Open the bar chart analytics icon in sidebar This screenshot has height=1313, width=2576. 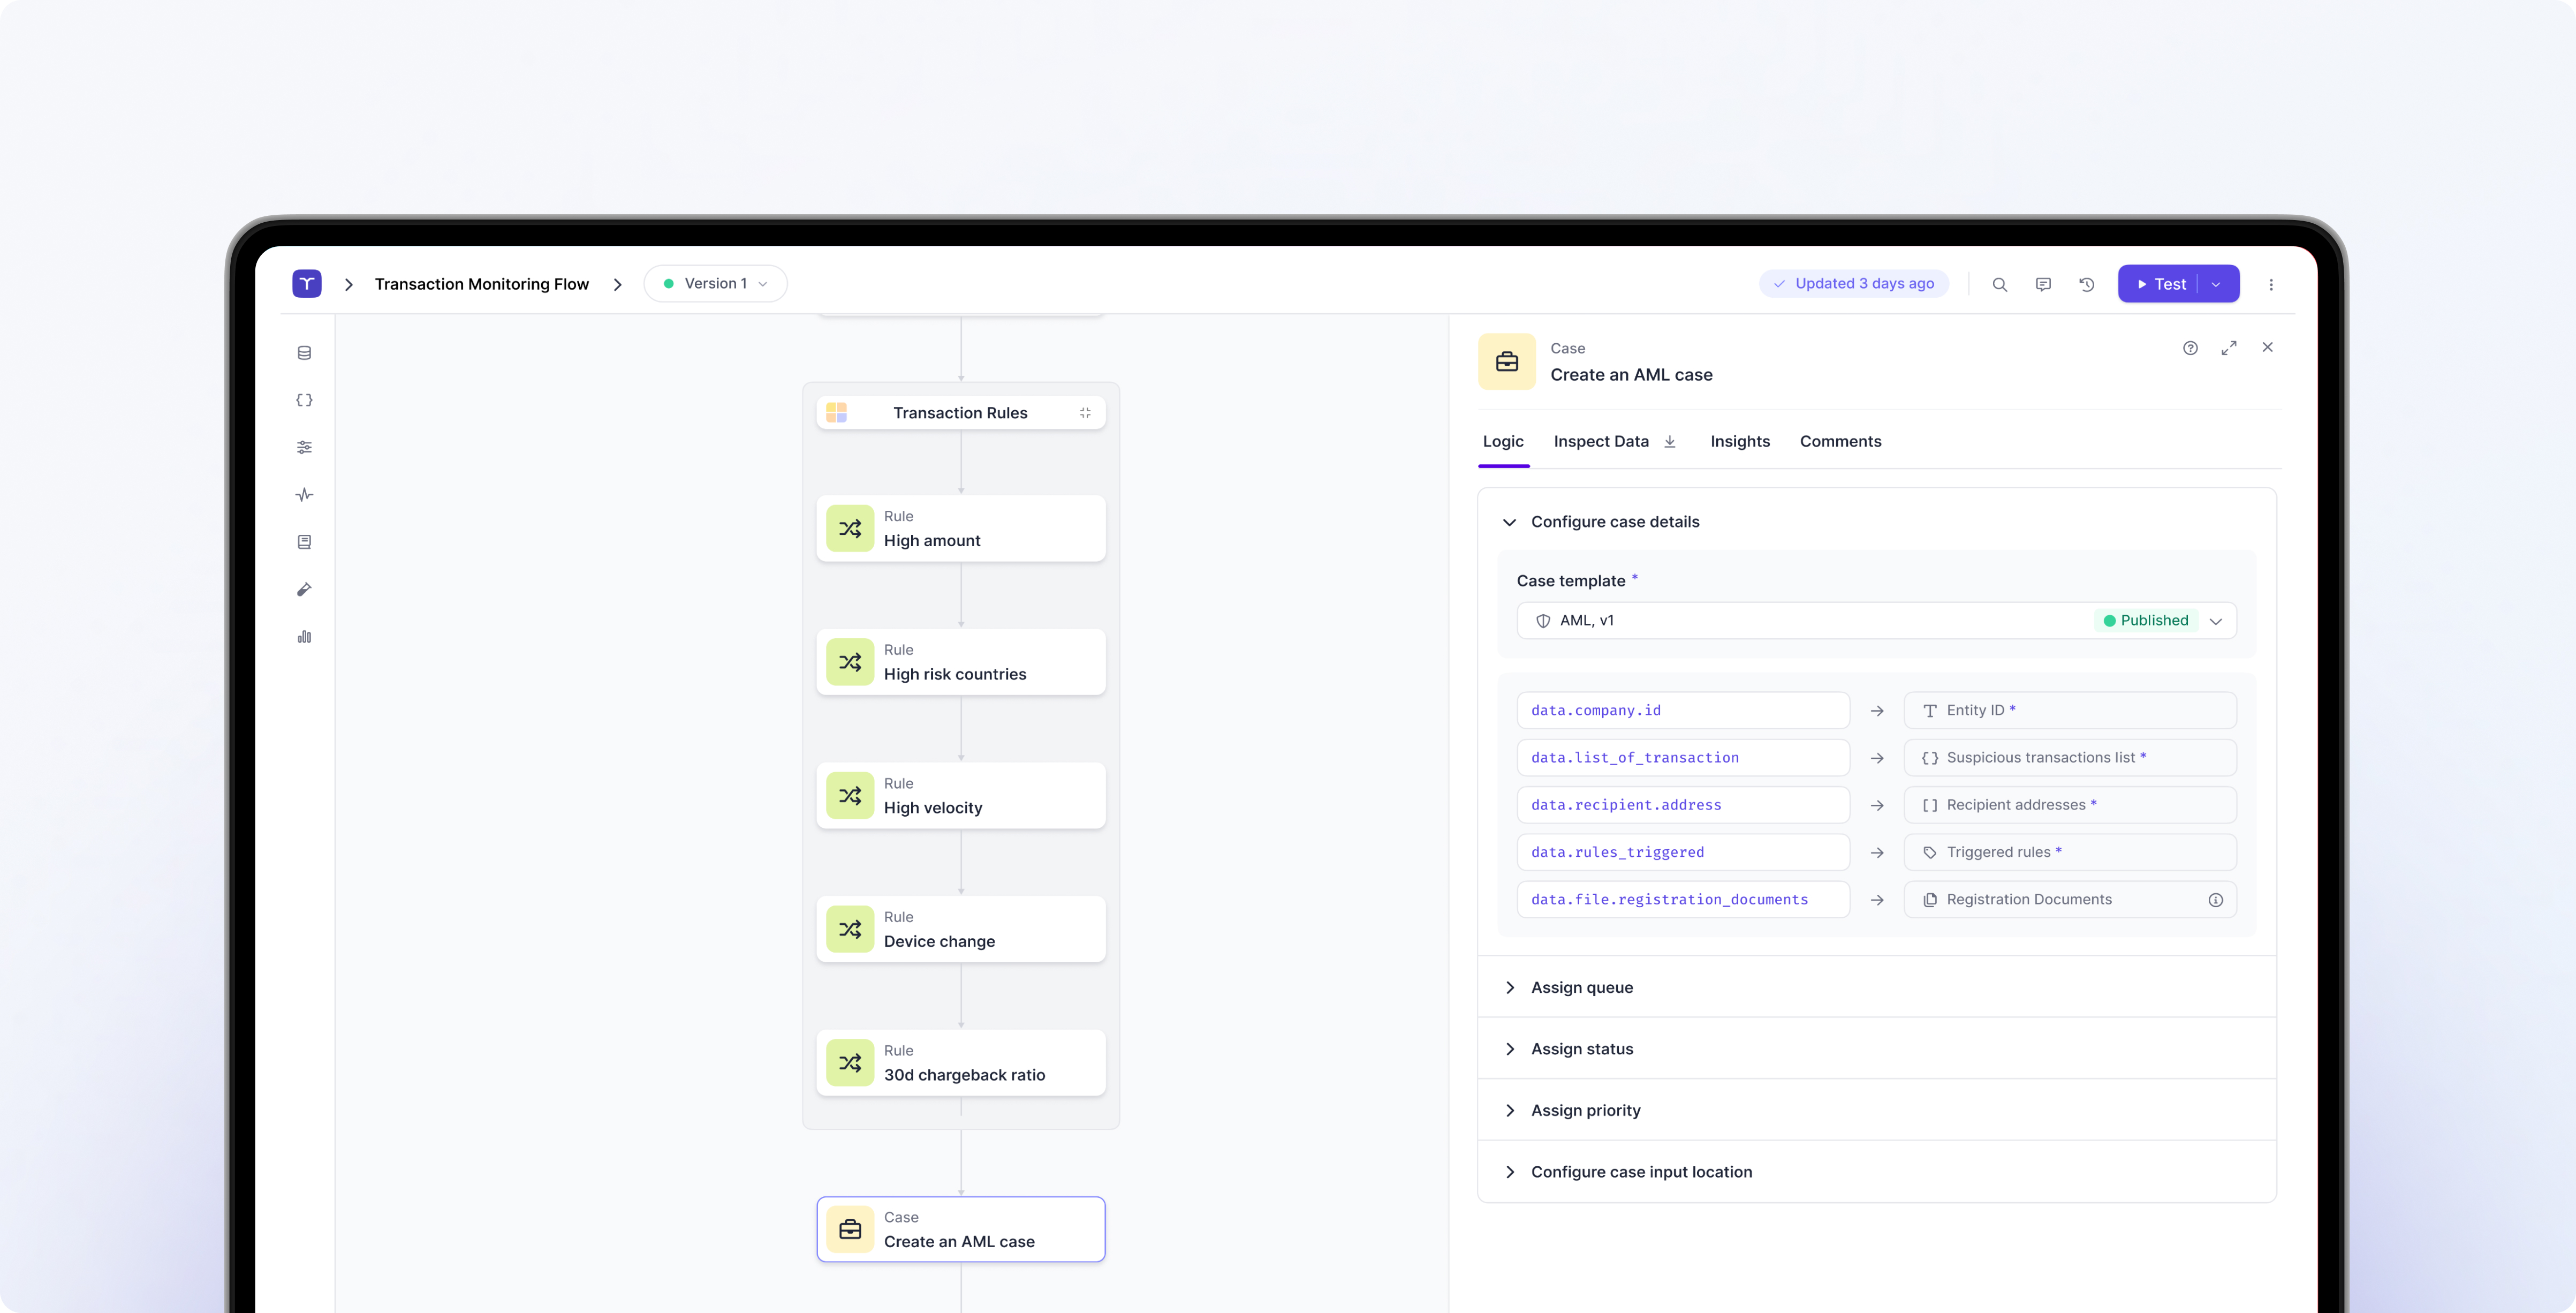pyautogui.click(x=304, y=637)
